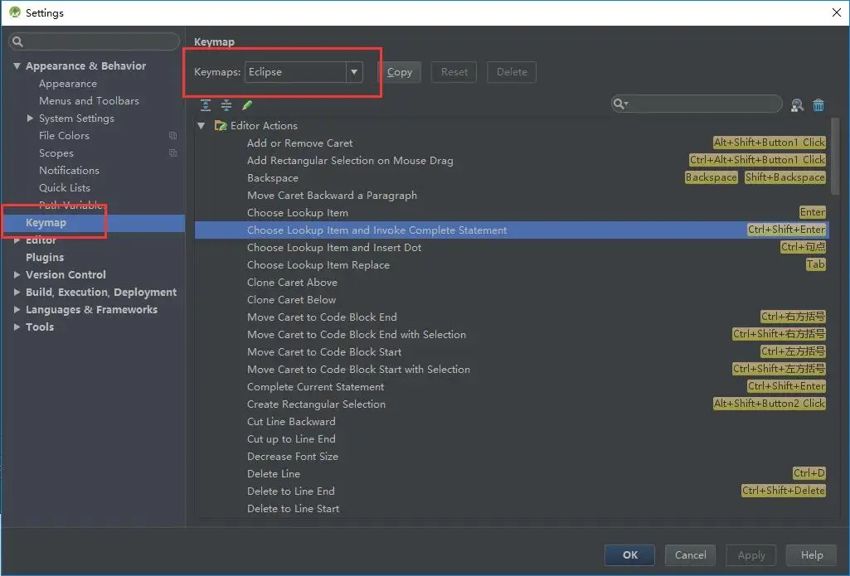Click the Cancel button
Screen dimensions: 850x576
pyautogui.click(x=691, y=555)
